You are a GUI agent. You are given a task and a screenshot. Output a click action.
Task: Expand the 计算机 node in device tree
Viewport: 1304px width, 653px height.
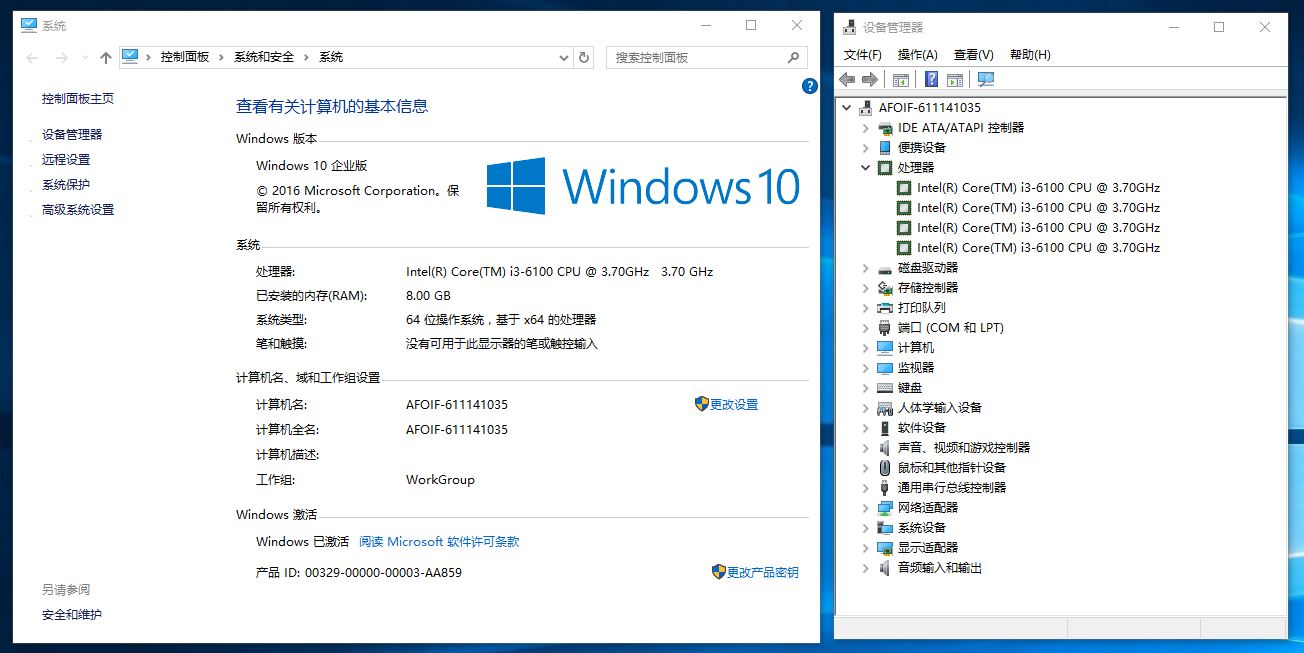(866, 347)
